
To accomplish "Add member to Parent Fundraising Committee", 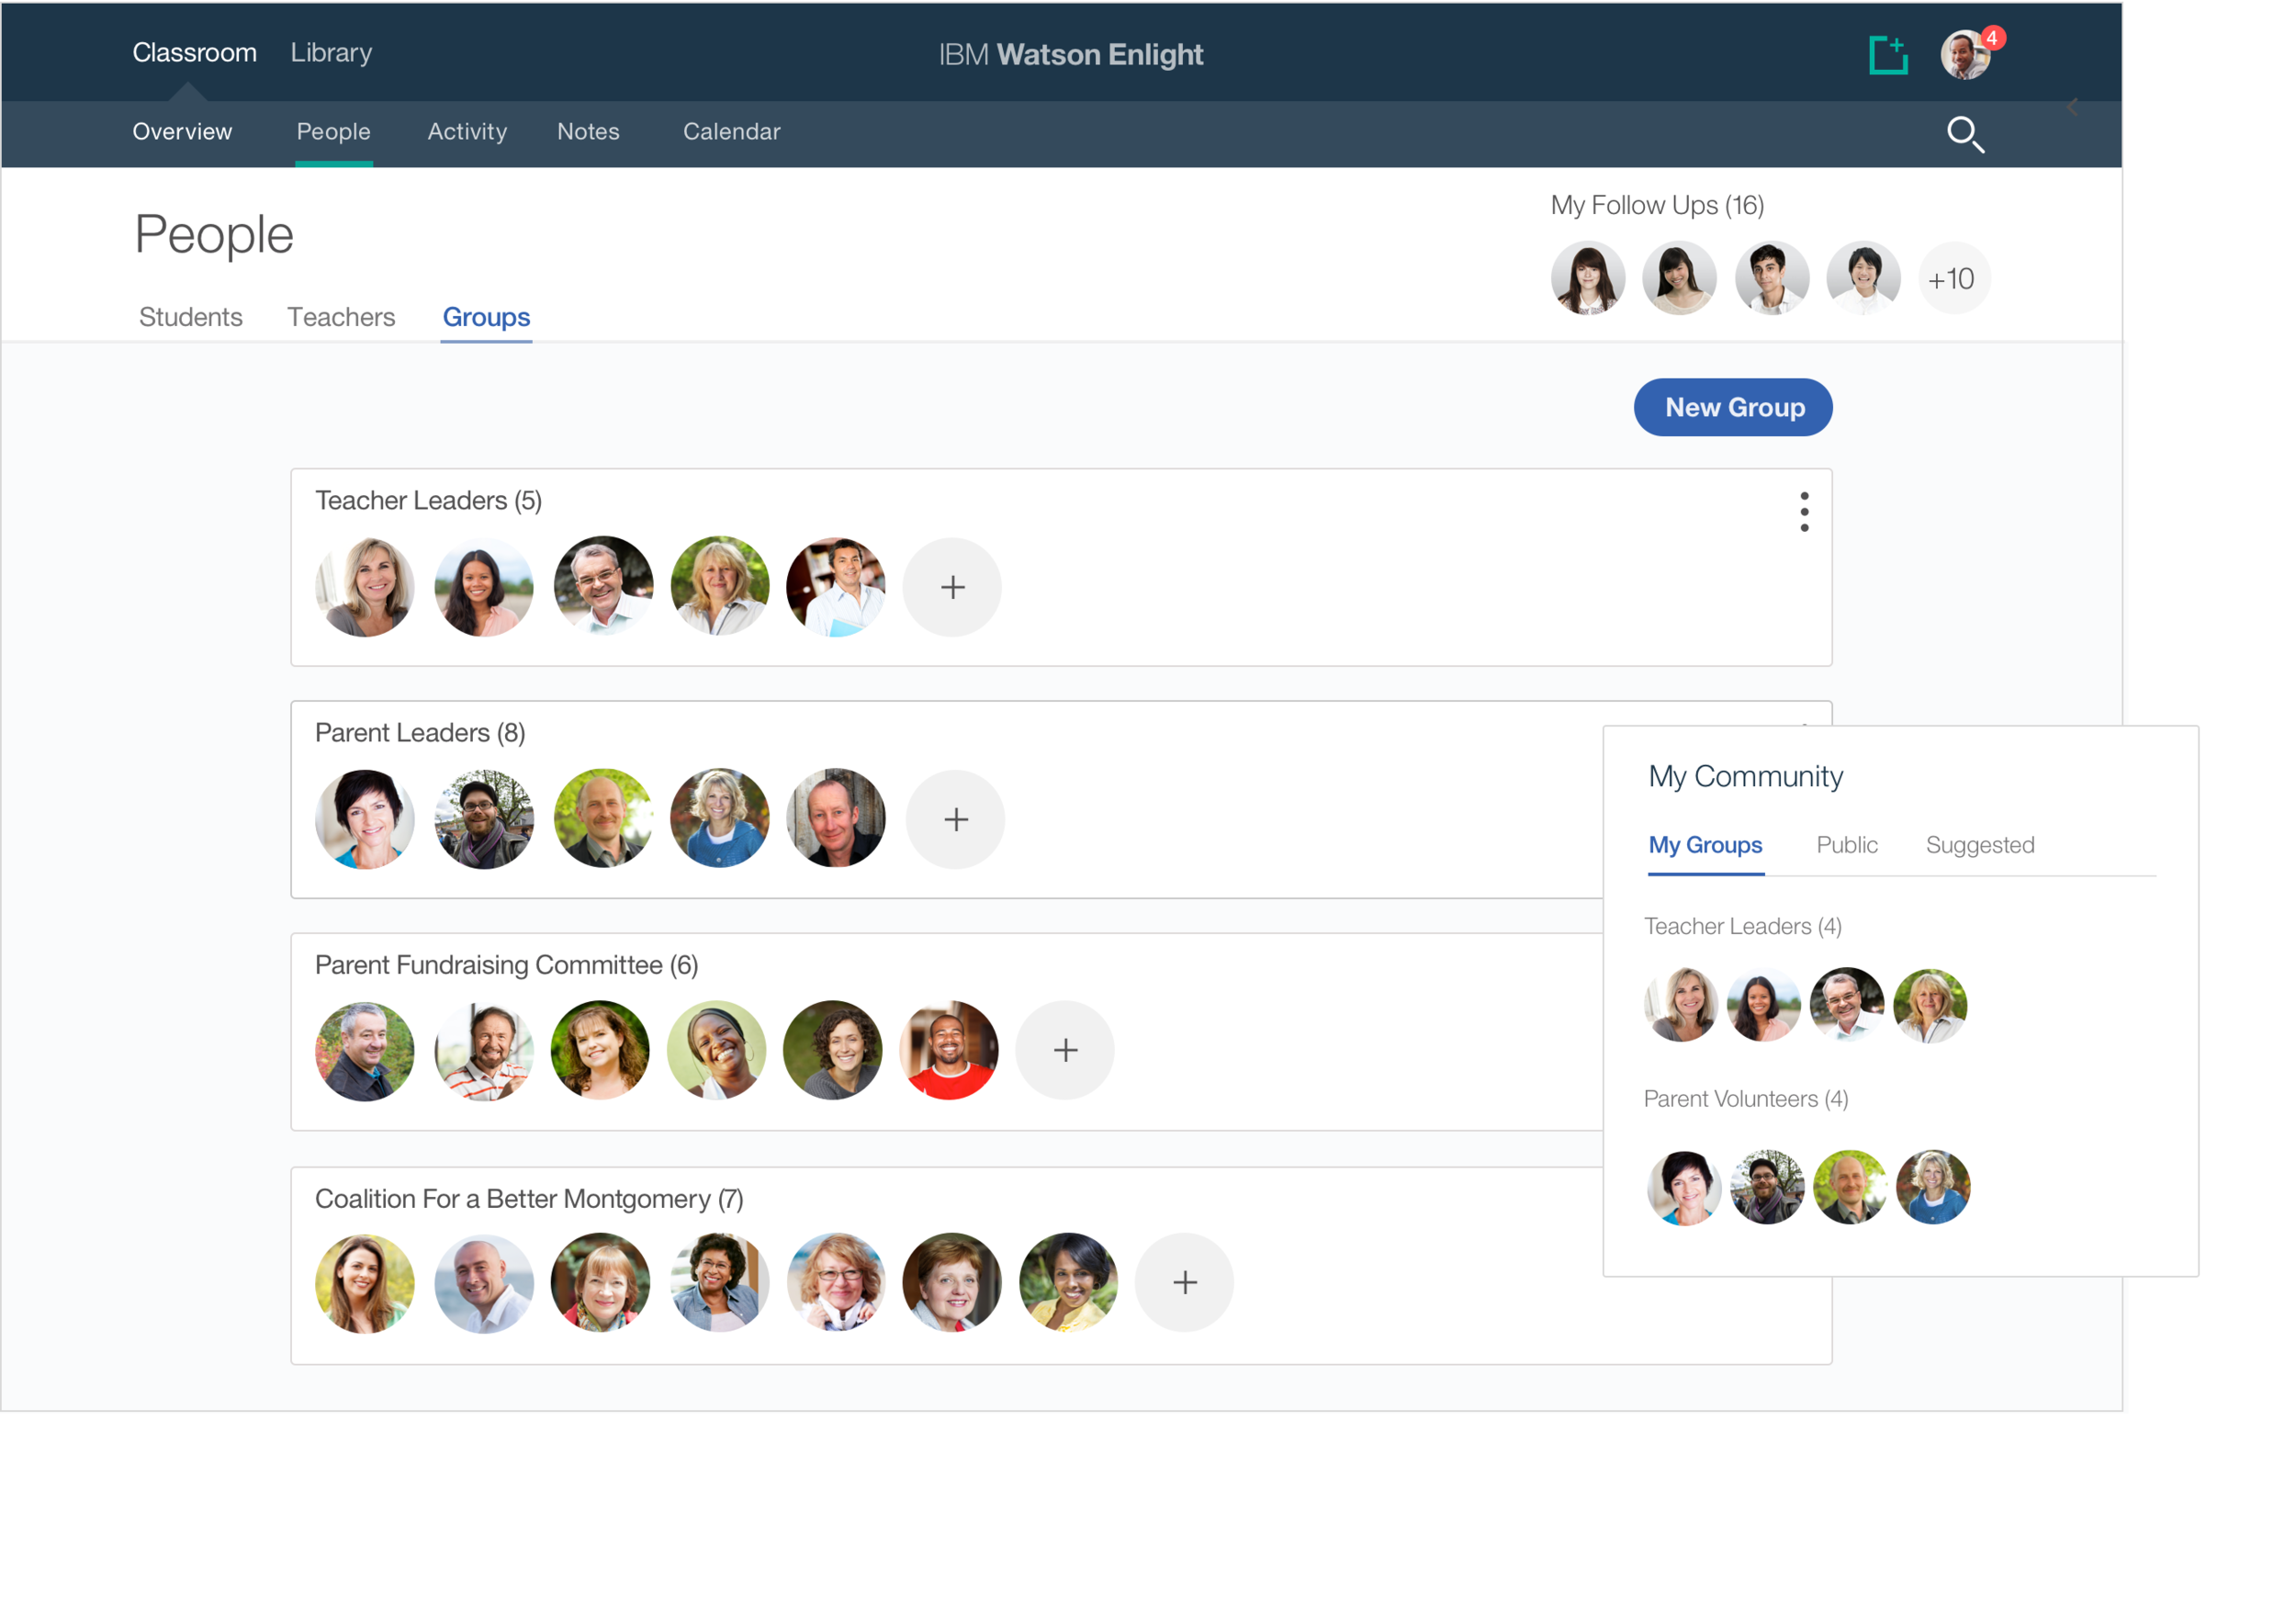I will [x=1065, y=1050].
